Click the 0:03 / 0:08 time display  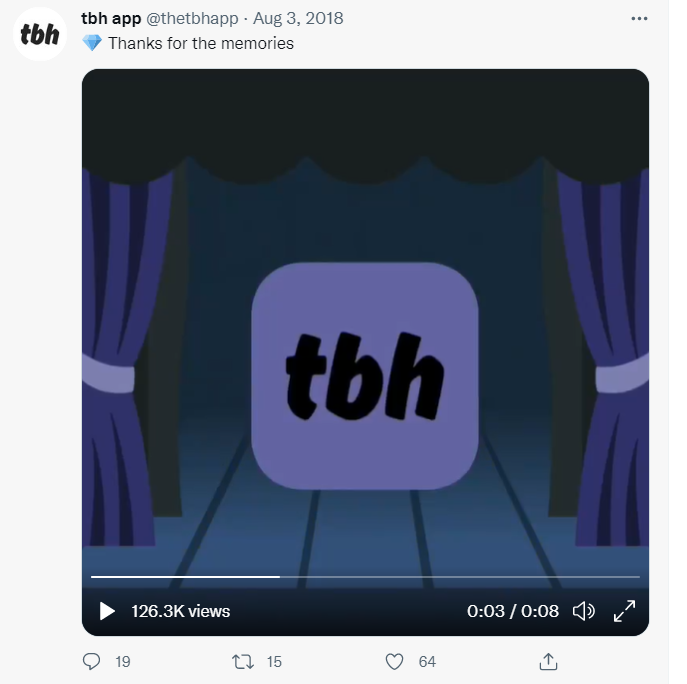coord(513,611)
